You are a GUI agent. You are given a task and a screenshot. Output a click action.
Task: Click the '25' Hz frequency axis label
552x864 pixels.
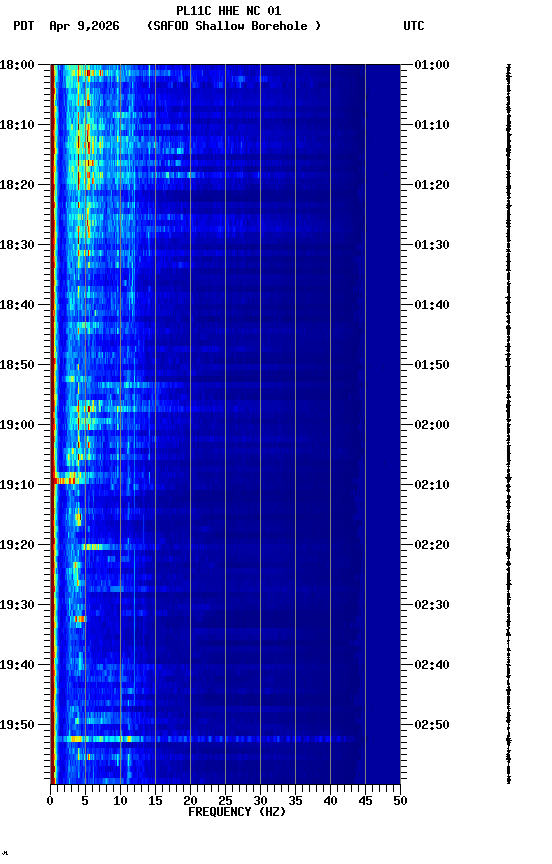(x=225, y=801)
